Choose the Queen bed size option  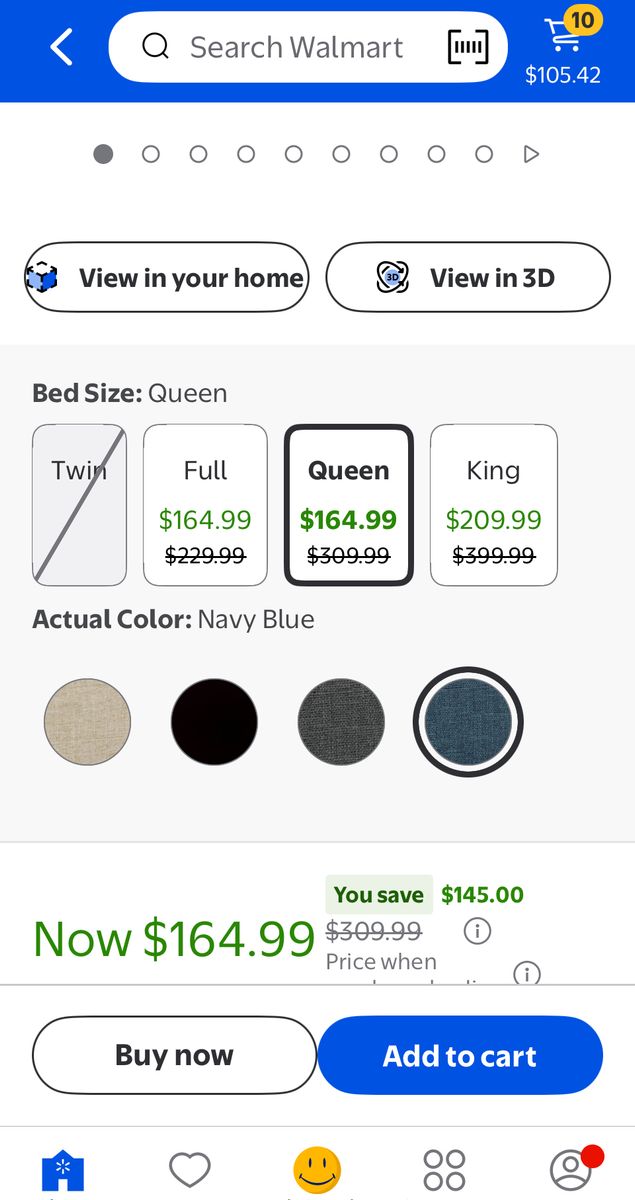[348, 505]
